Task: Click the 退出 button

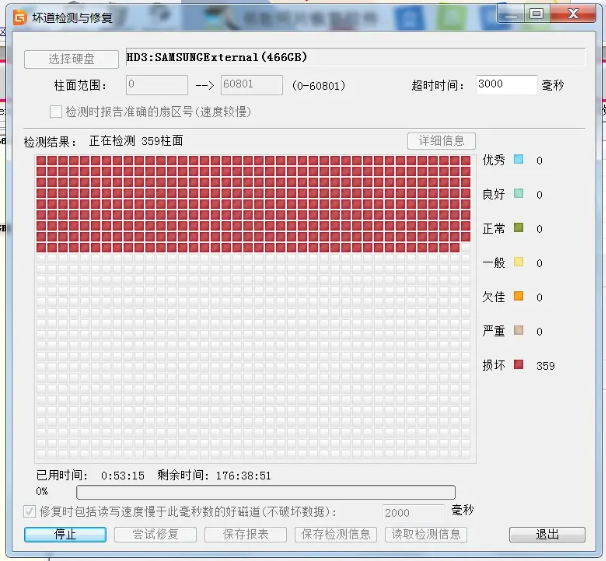Action: click(546, 535)
